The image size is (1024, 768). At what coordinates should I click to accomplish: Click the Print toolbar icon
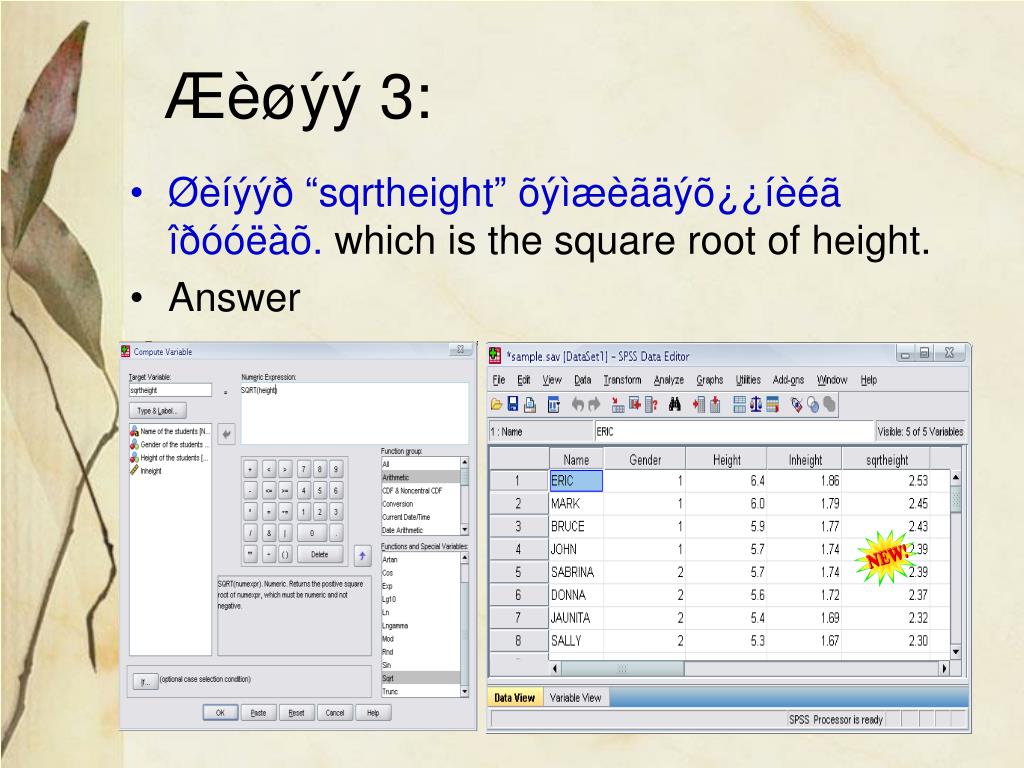coord(530,405)
